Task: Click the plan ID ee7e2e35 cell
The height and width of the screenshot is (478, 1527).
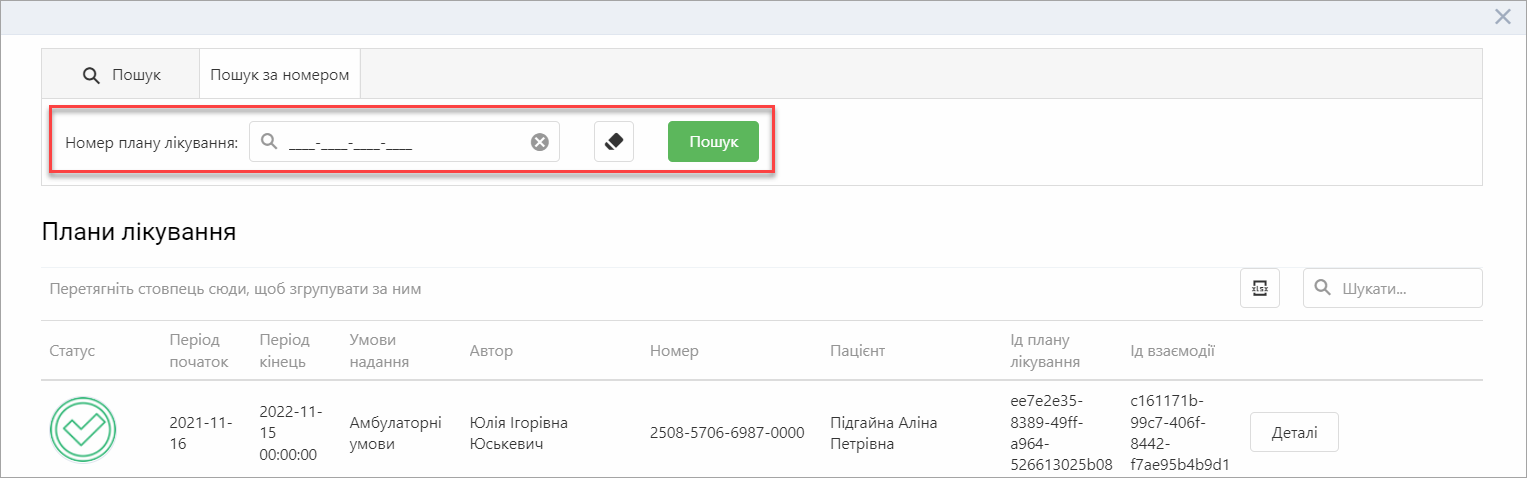Action: tap(1062, 433)
